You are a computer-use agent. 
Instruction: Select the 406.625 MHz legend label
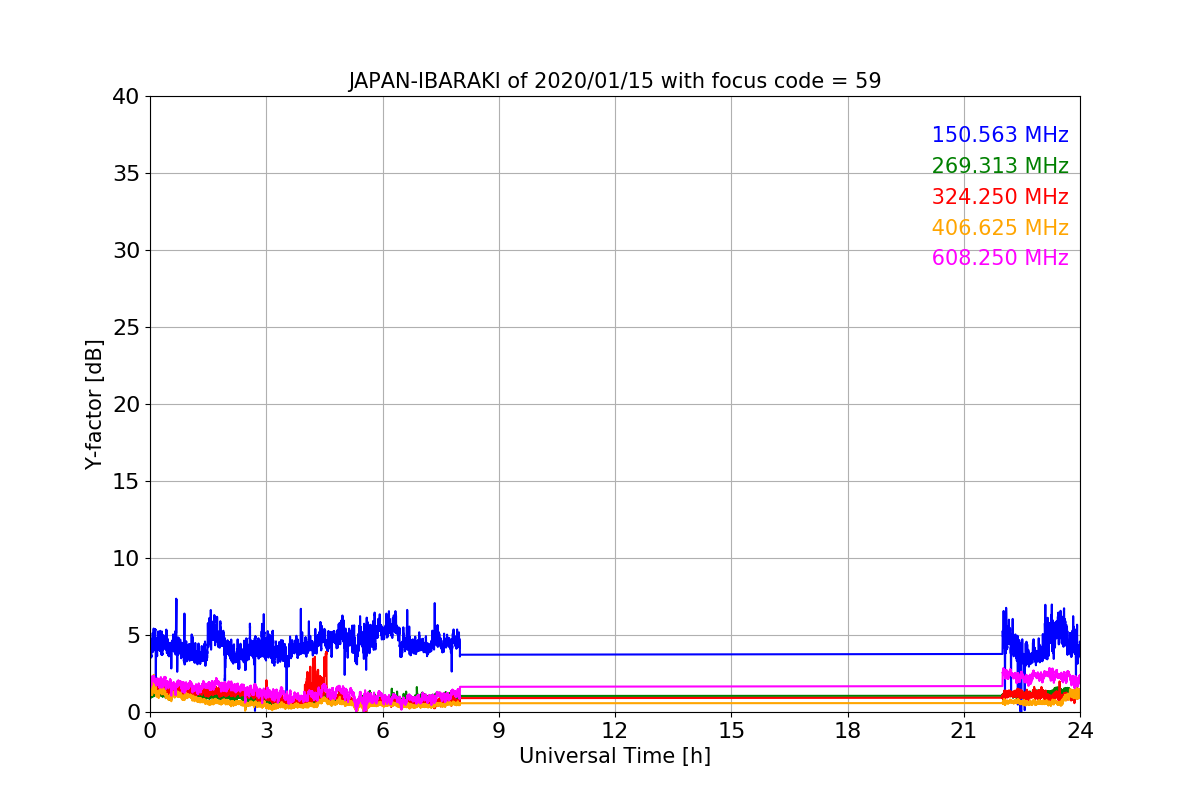click(1000, 228)
